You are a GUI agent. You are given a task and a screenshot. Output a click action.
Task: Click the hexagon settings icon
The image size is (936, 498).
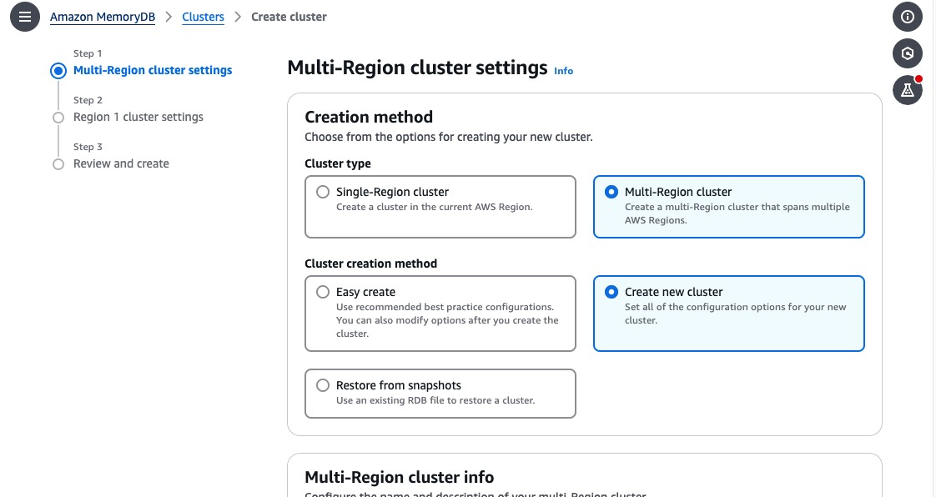[x=907, y=54]
